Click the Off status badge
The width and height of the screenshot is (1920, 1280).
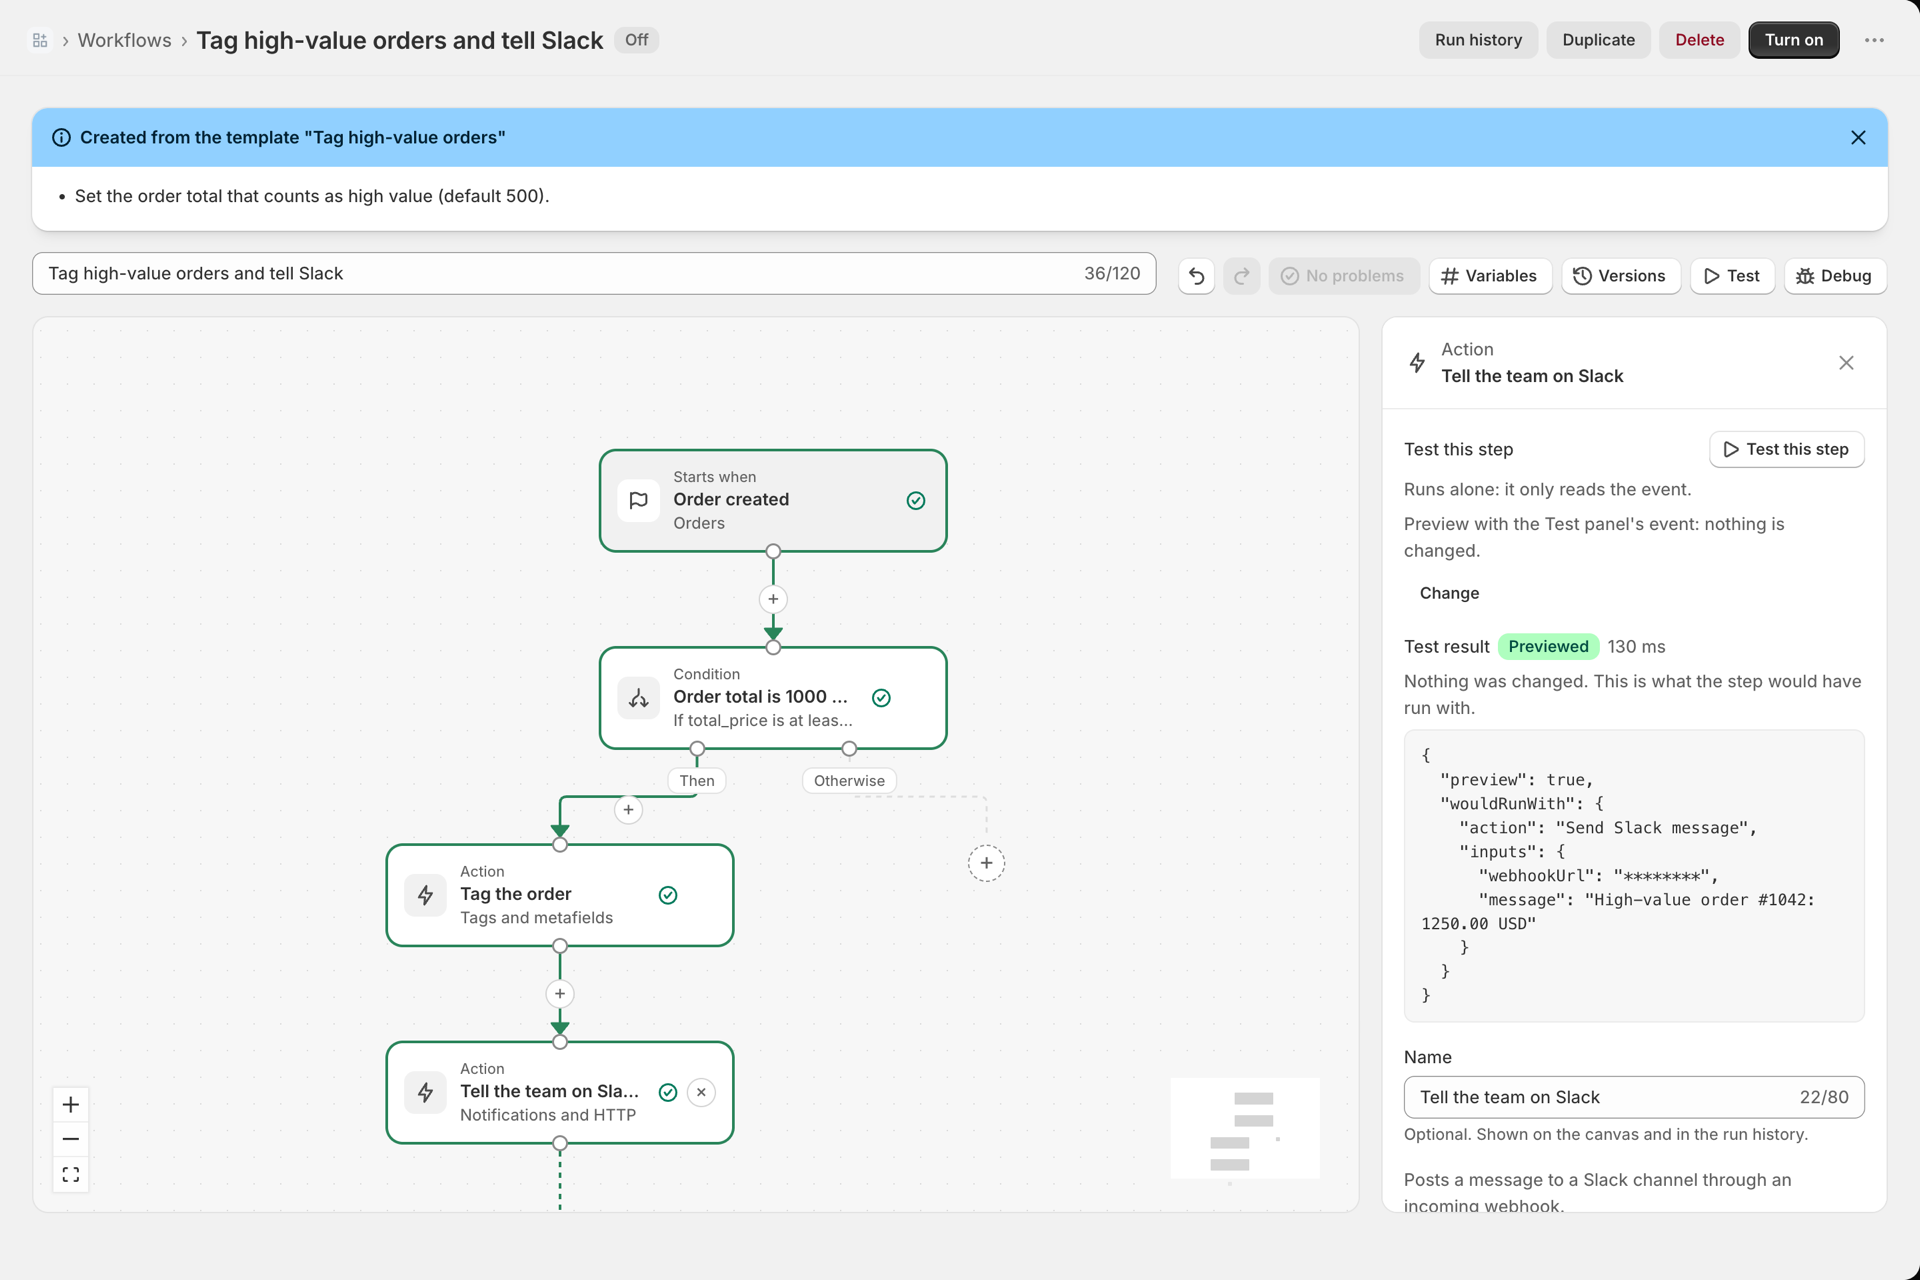[636, 40]
